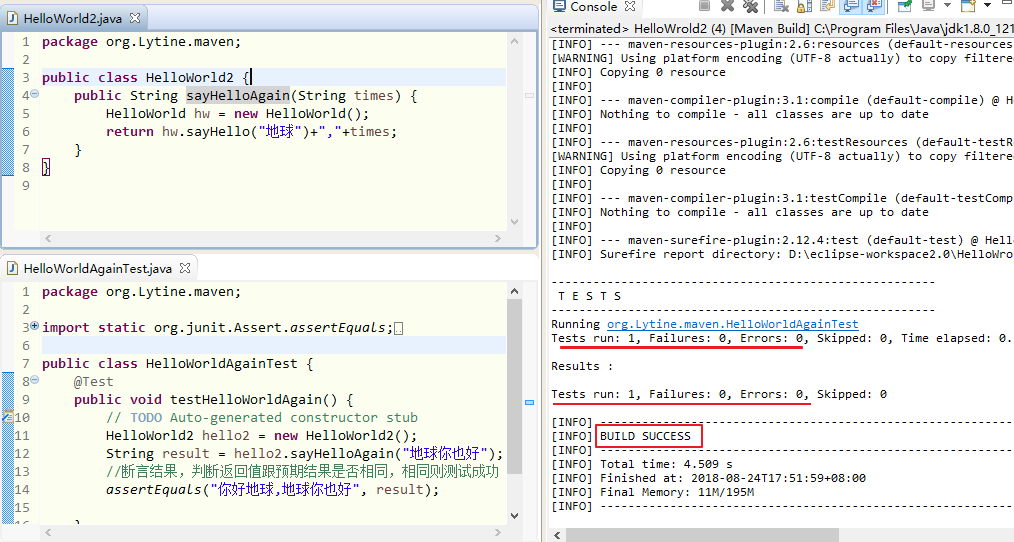The height and width of the screenshot is (542, 1014).
Task: Click scroll-down arrow in HelloWorld2.java editor
Action: point(515,222)
